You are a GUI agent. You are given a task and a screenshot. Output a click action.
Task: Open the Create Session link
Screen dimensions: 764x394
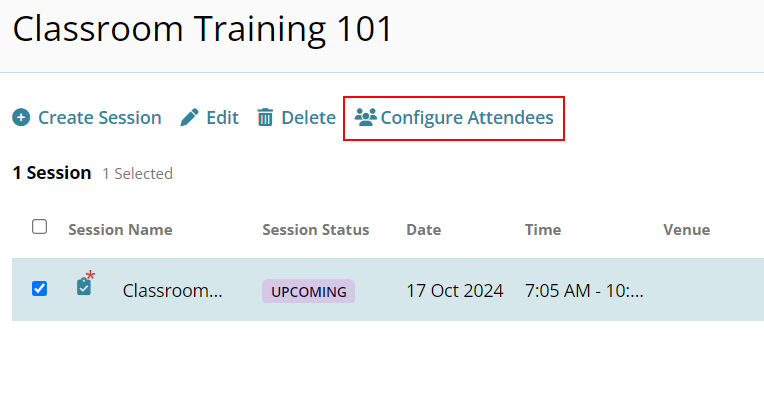click(x=100, y=117)
